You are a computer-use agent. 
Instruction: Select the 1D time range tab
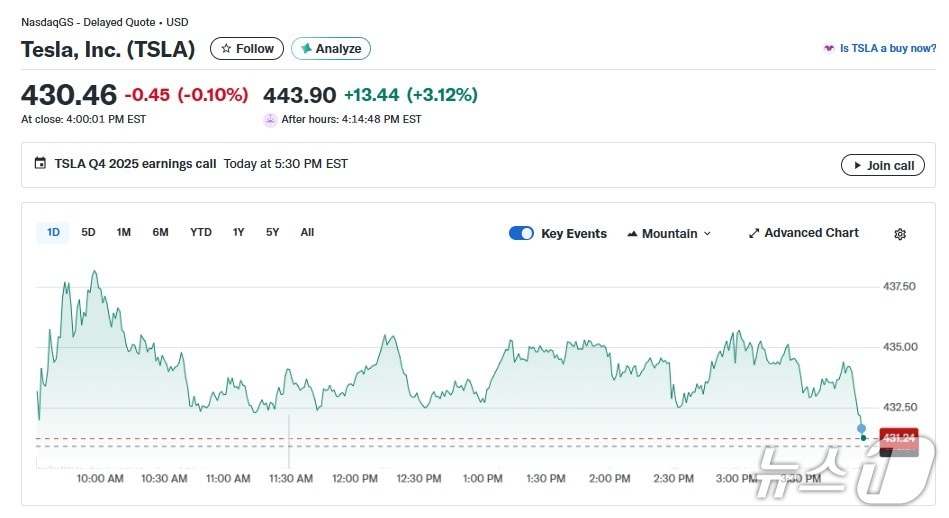point(53,232)
